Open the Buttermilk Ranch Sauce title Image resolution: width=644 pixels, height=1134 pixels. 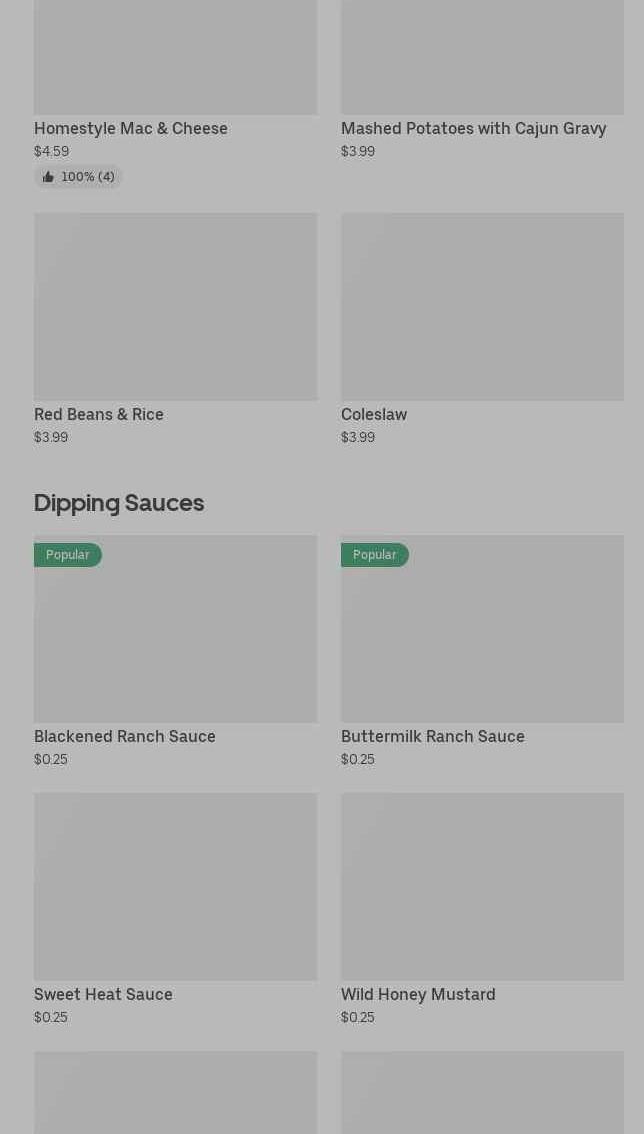pyautogui.click(x=432, y=736)
